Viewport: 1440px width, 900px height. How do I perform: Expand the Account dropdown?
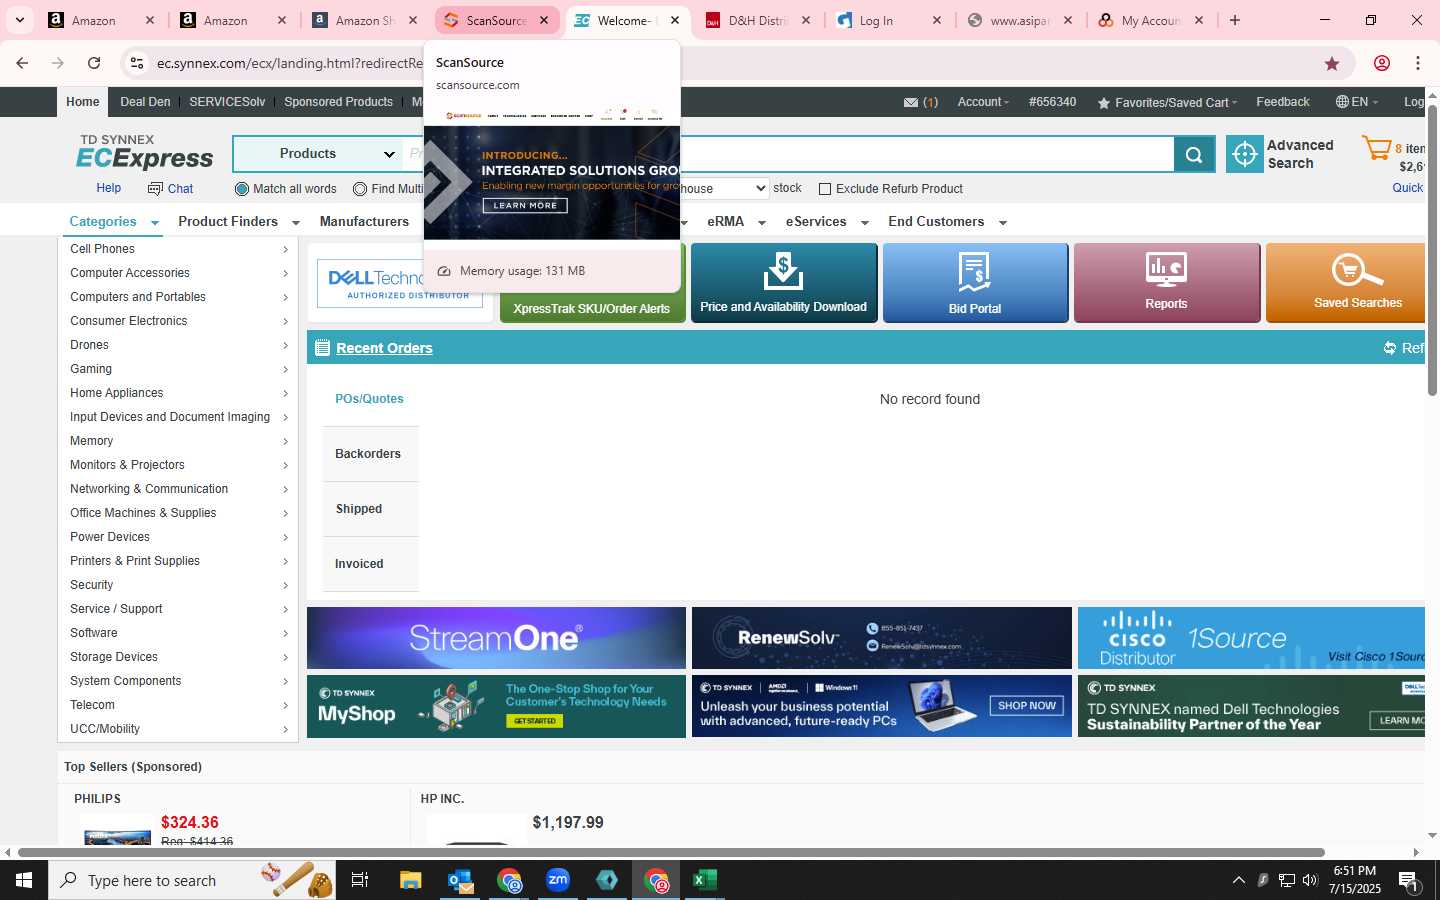click(x=983, y=102)
